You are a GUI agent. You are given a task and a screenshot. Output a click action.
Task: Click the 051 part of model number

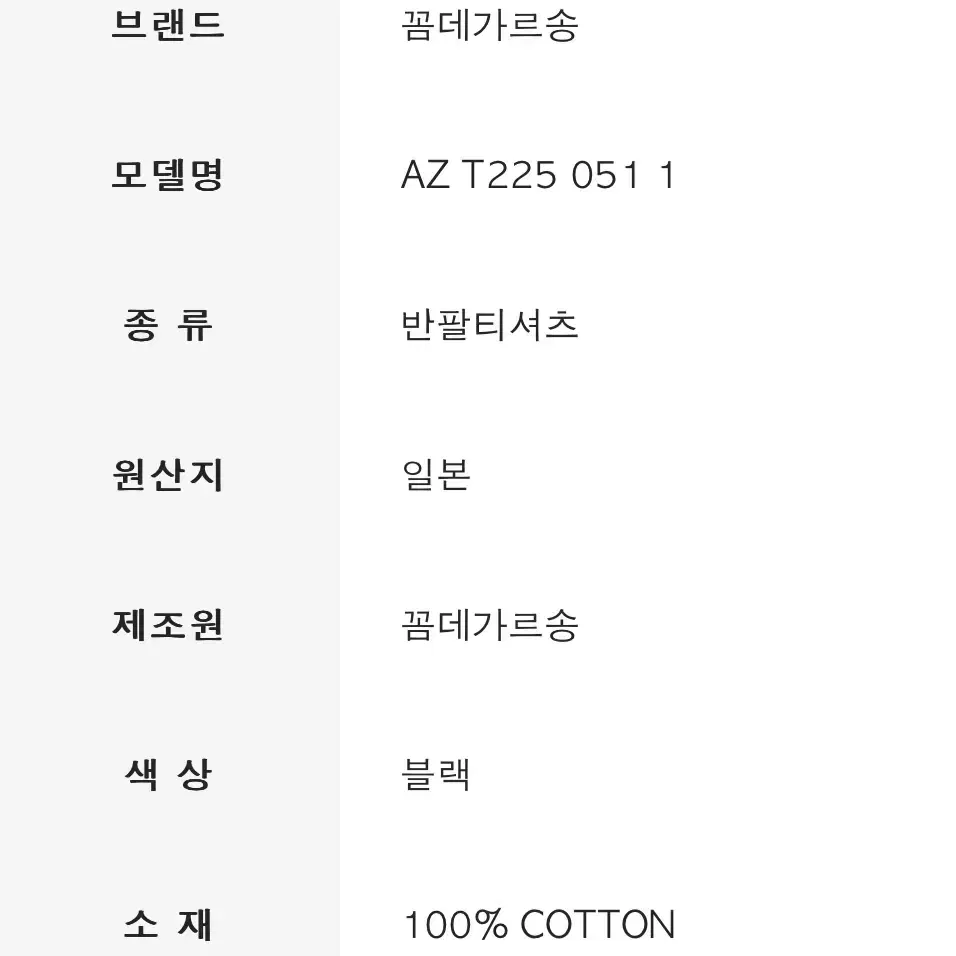coord(605,175)
